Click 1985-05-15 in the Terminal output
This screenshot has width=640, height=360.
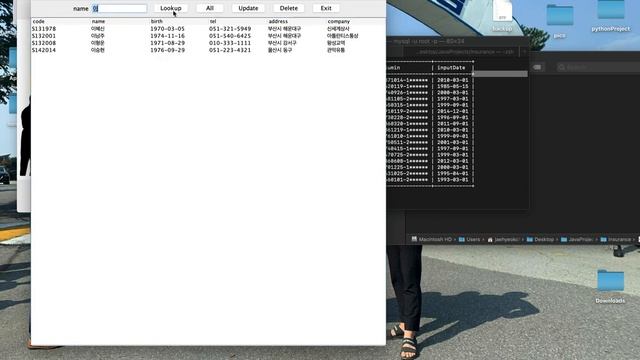[453, 87]
